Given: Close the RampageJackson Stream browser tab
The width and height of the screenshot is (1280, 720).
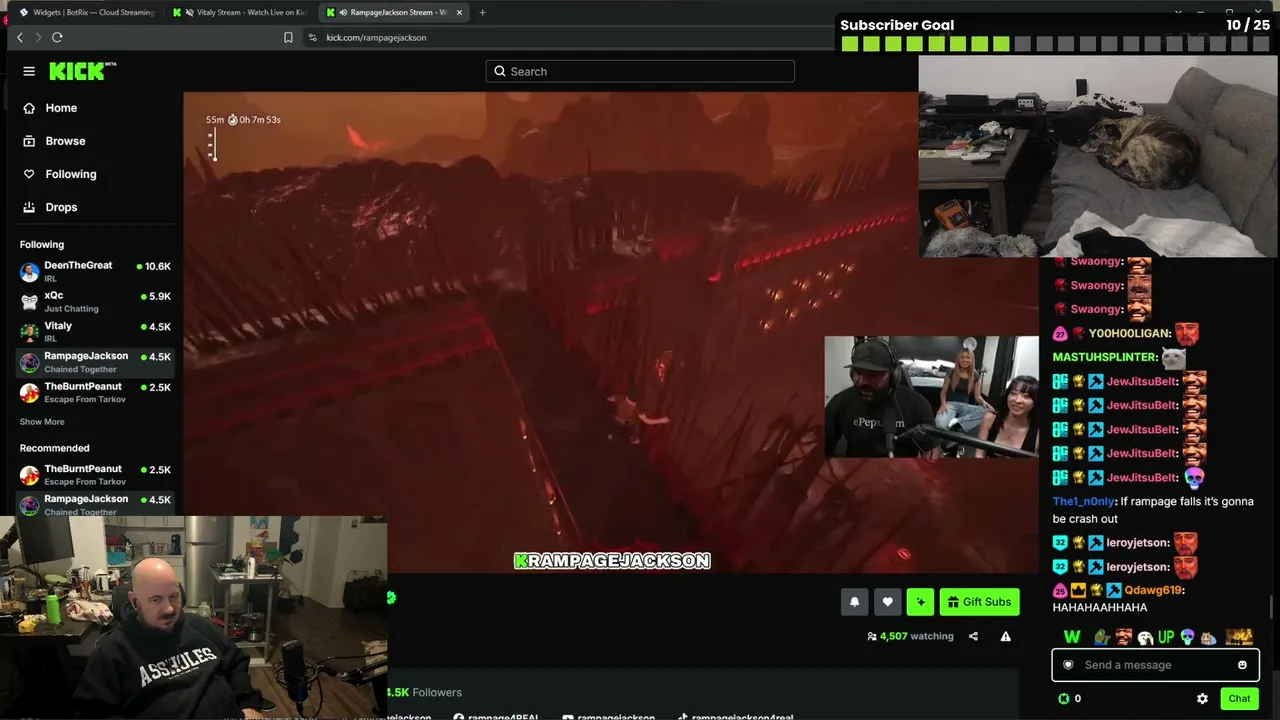Looking at the screenshot, I should 461,12.
